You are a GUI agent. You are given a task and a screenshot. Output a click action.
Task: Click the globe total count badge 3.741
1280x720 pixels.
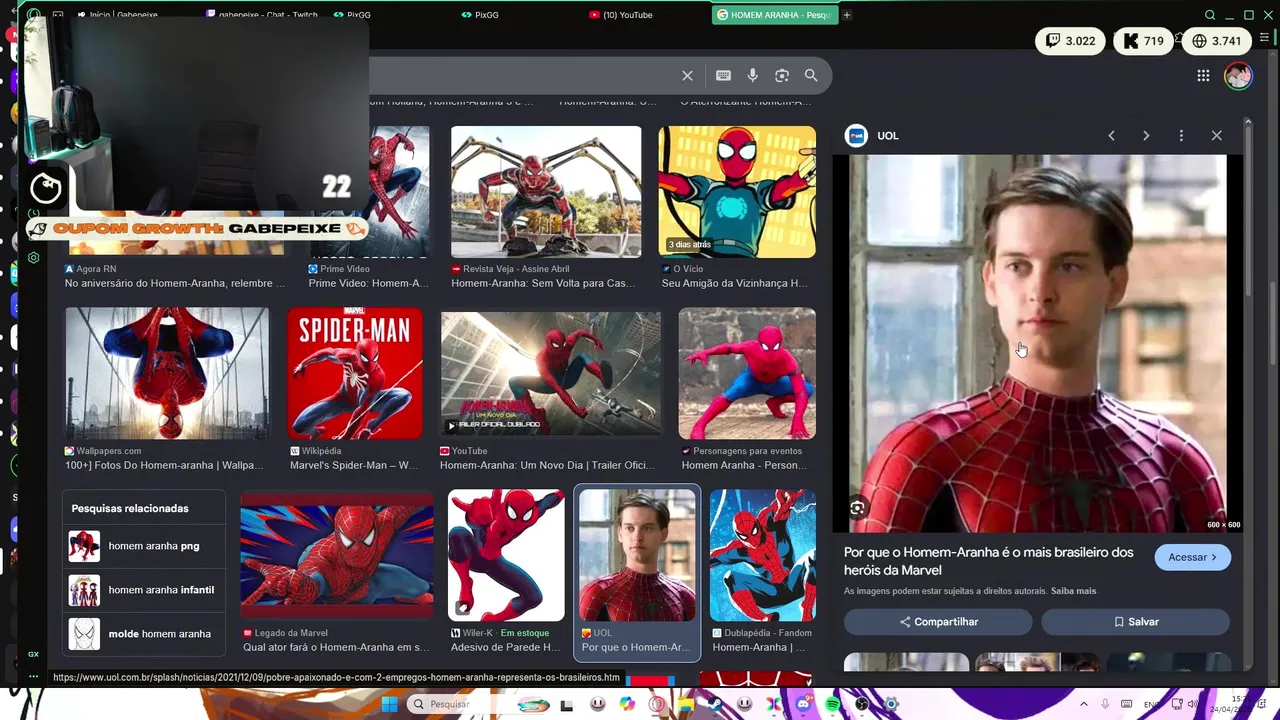(x=1216, y=41)
